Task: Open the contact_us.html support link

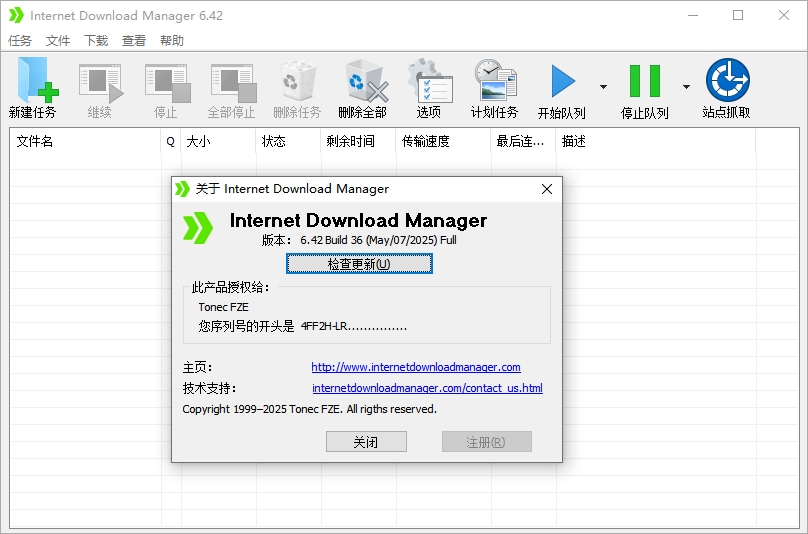Action: click(x=427, y=388)
